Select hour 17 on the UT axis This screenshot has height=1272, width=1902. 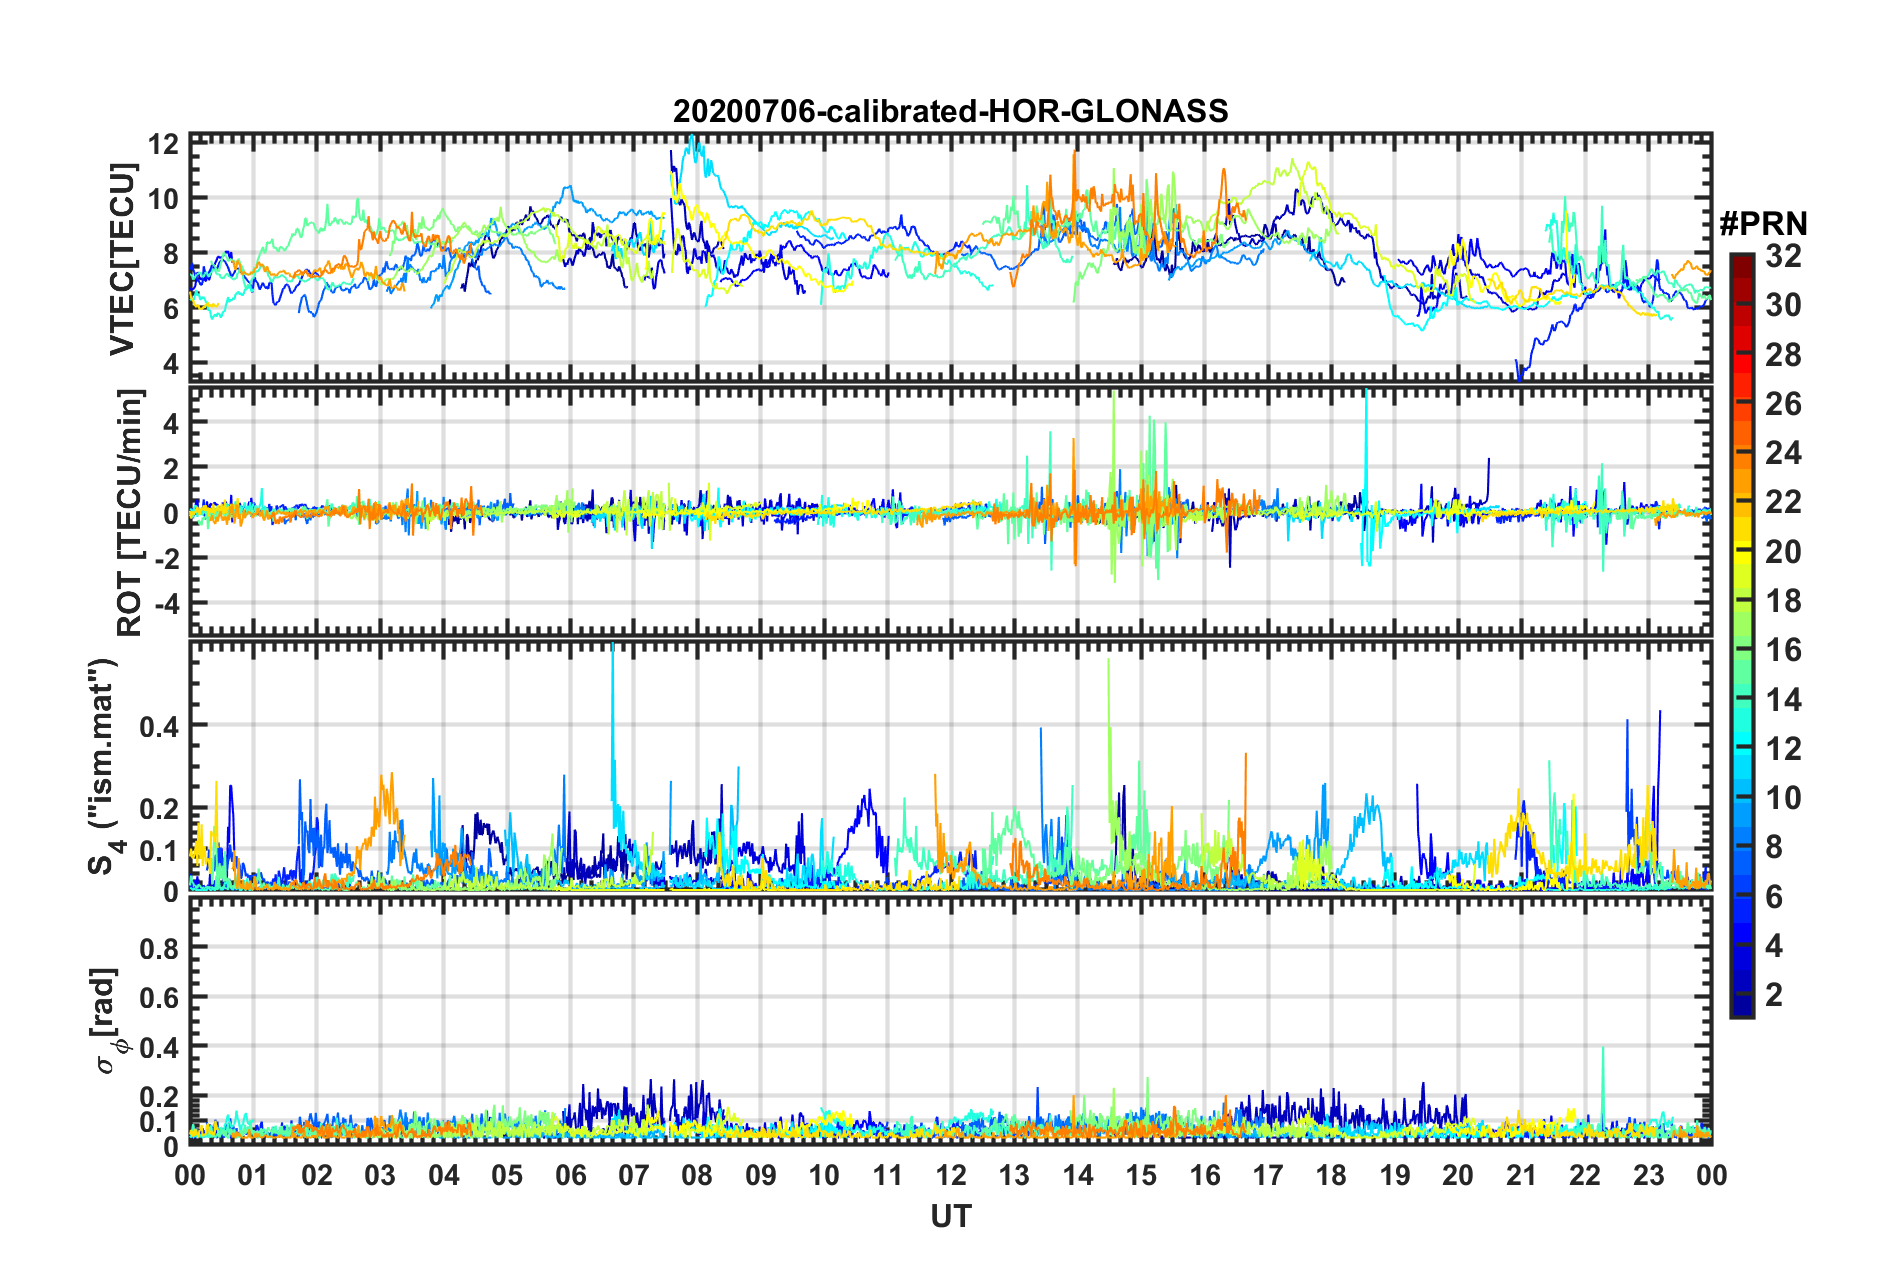click(1268, 1175)
